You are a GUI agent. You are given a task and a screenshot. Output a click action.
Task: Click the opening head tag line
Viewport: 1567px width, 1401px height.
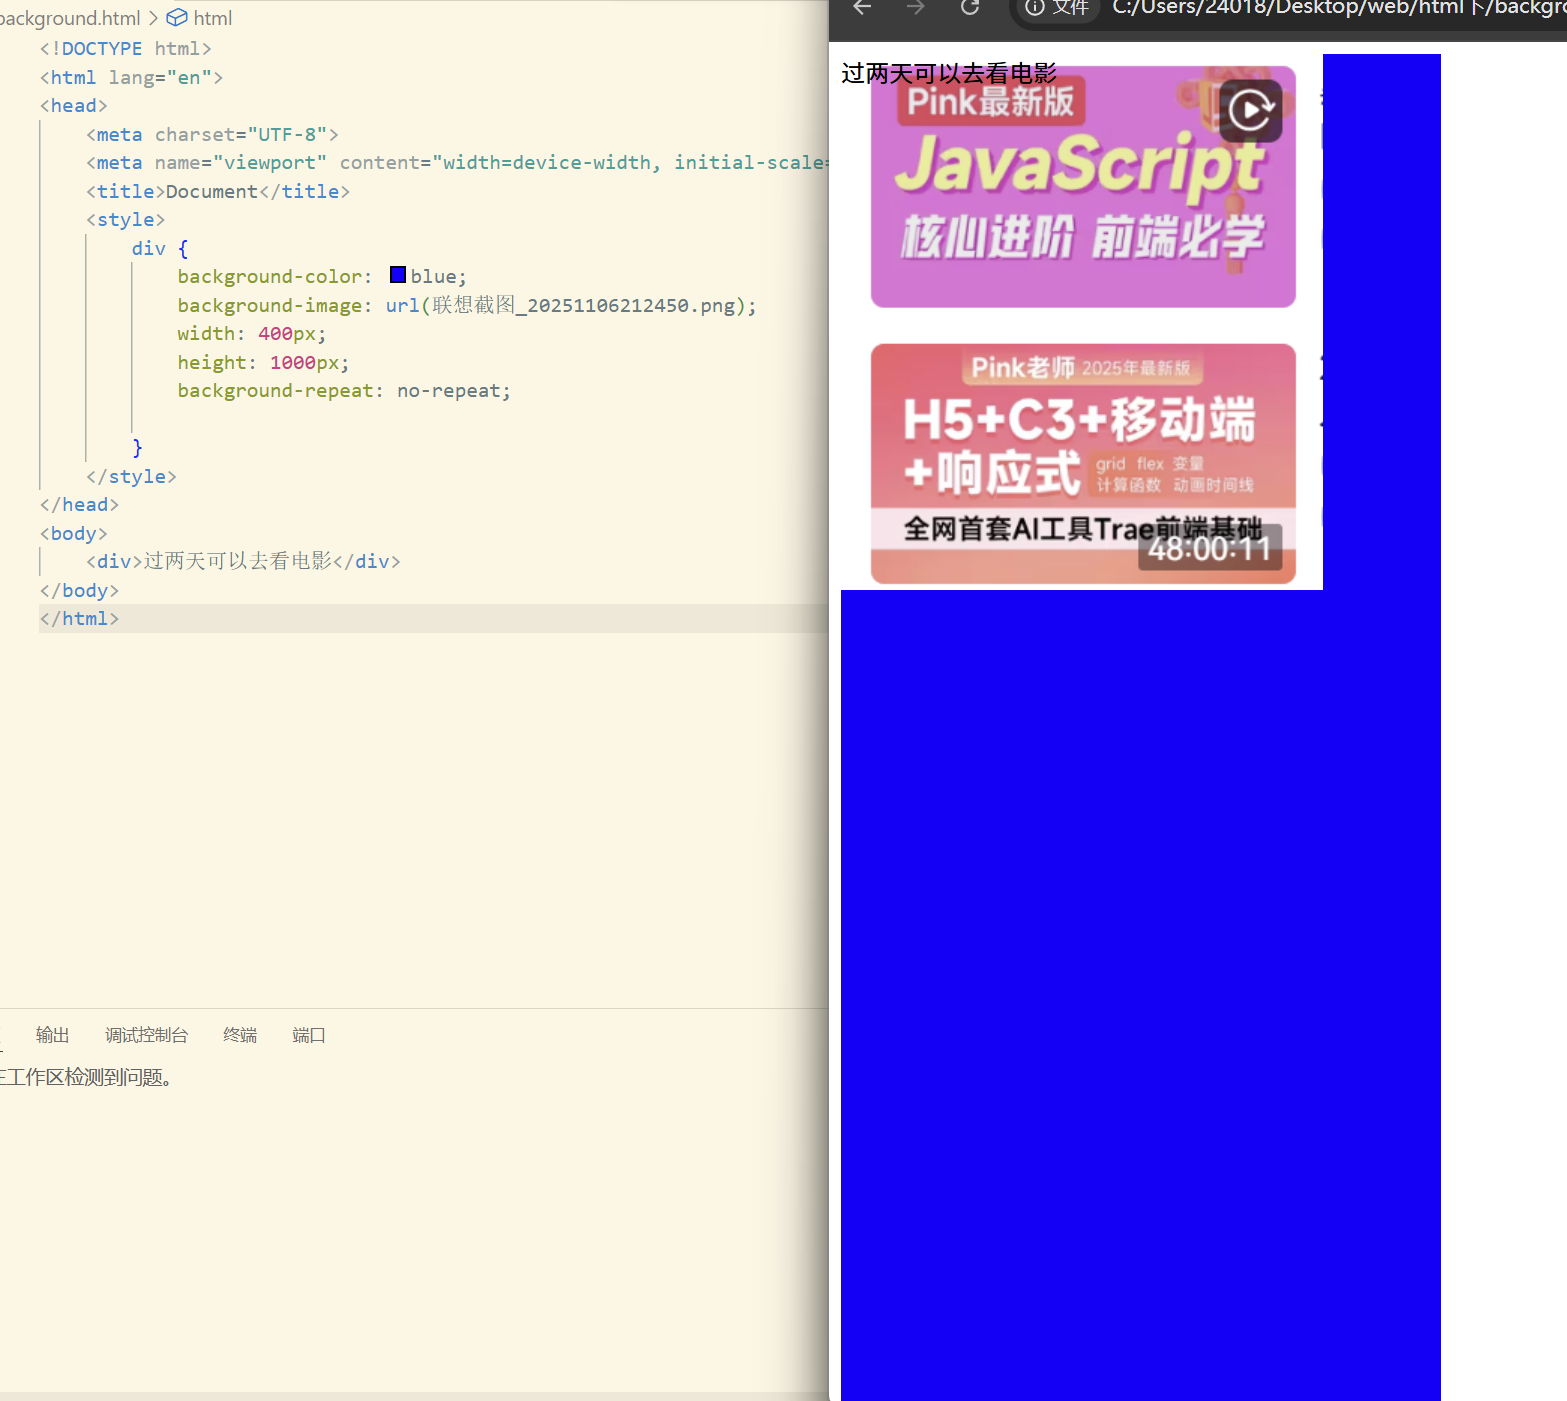coord(73,105)
